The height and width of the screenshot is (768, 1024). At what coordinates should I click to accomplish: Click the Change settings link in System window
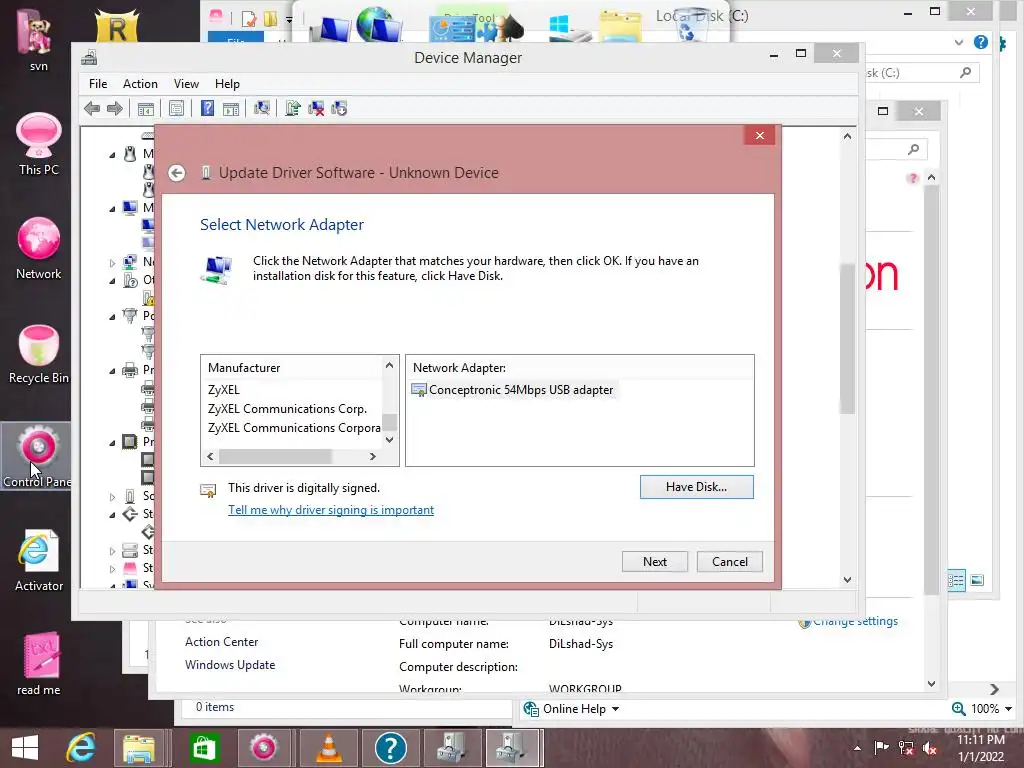(856, 621)
